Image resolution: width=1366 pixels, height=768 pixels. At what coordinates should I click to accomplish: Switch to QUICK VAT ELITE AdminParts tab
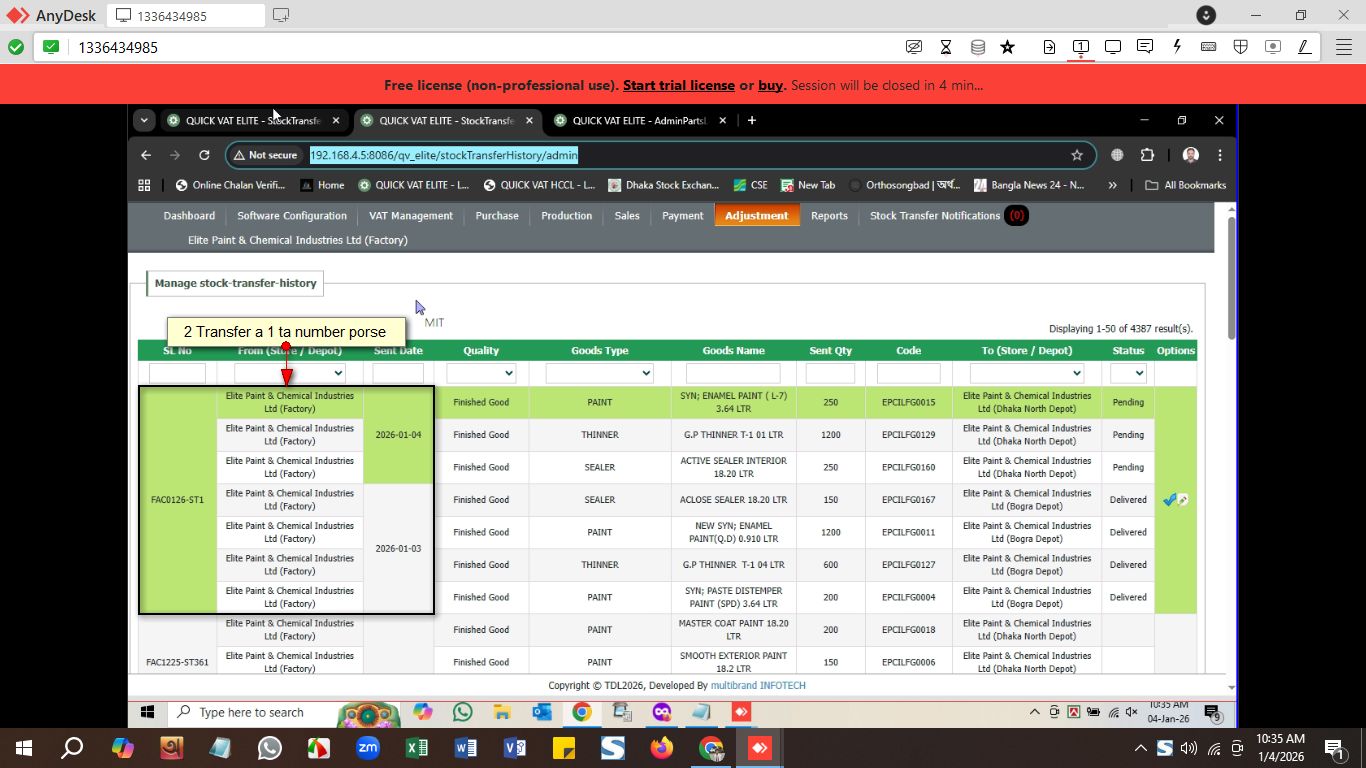coord(638,121)
